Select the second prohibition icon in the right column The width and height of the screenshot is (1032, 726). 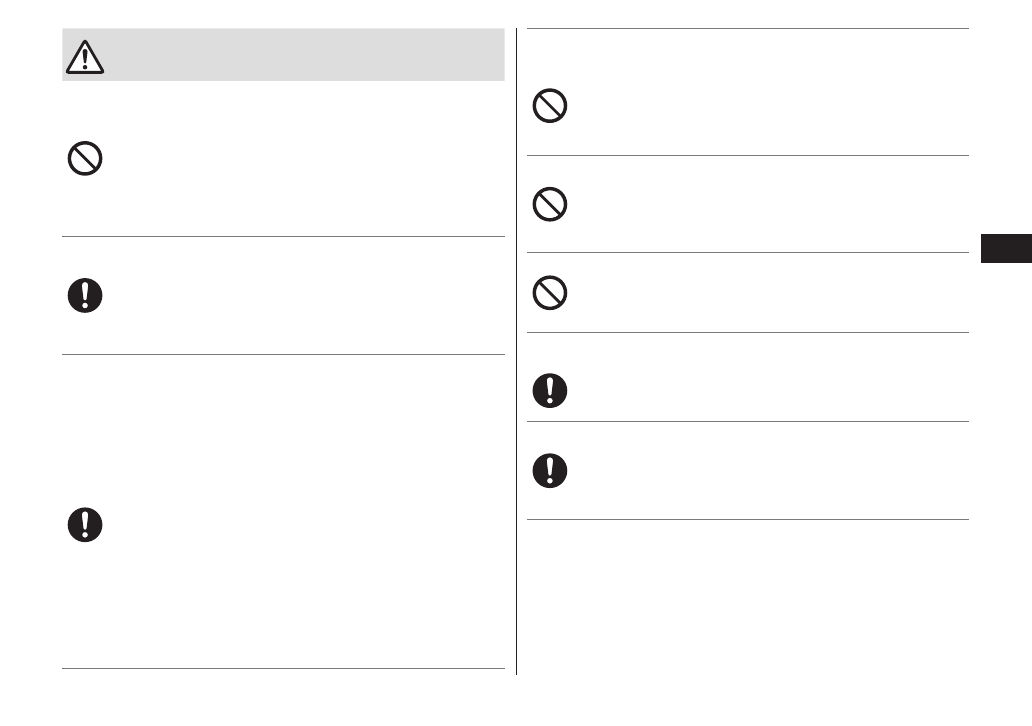tap(550, 205)
